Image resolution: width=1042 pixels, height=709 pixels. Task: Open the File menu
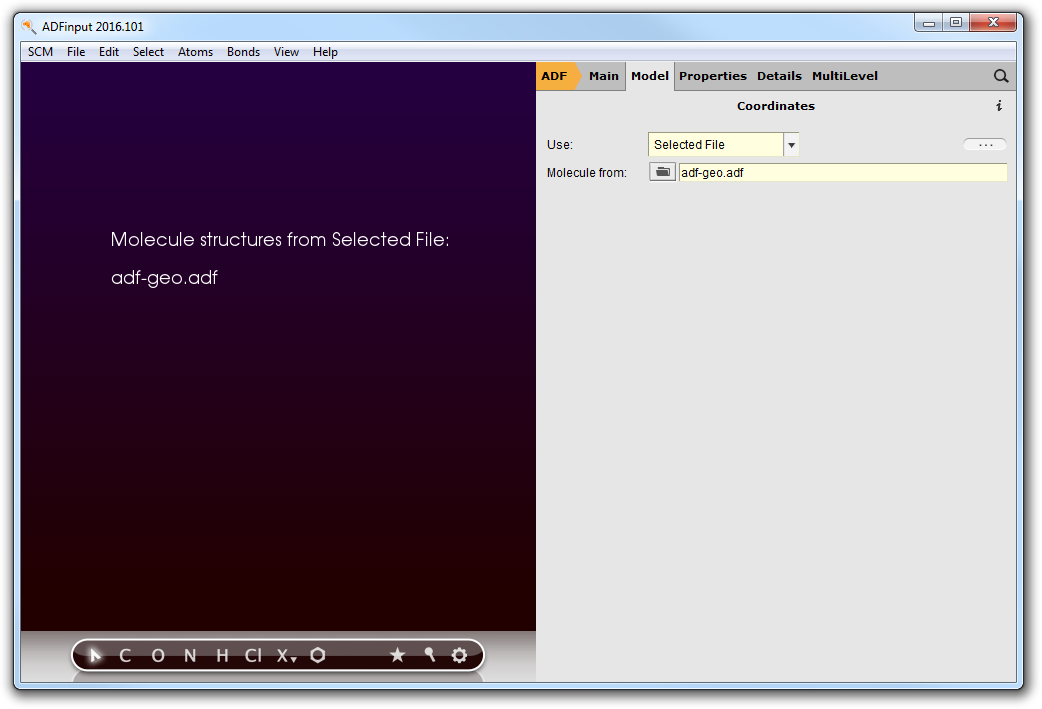coord(76,52)
